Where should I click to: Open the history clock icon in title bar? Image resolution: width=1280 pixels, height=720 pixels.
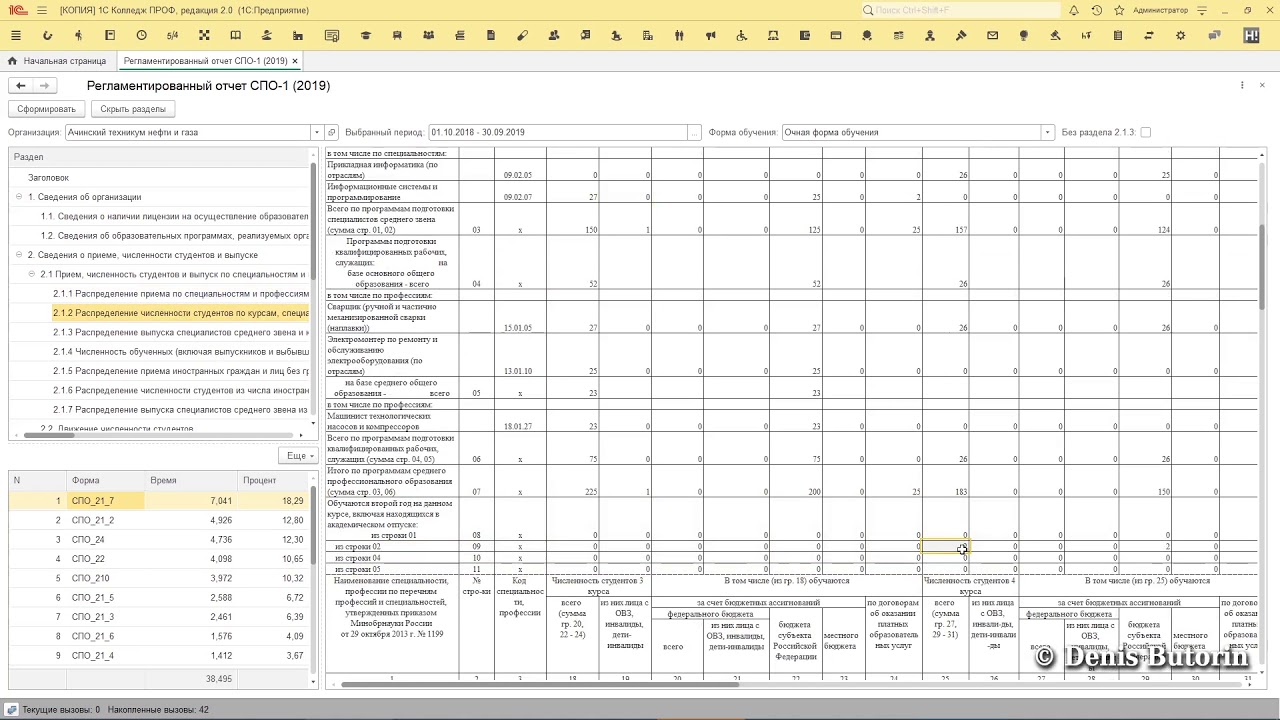[x=1097, y=10]
